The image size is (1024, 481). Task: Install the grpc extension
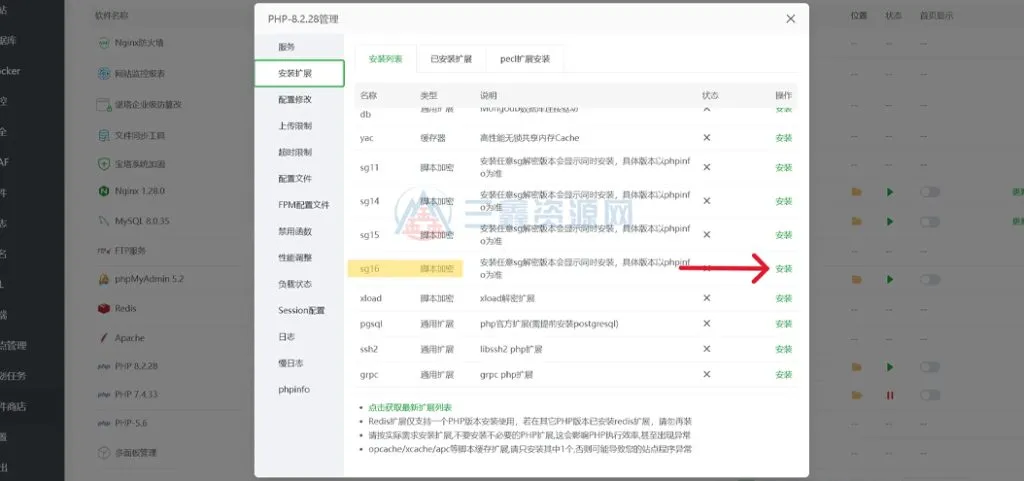783,375
